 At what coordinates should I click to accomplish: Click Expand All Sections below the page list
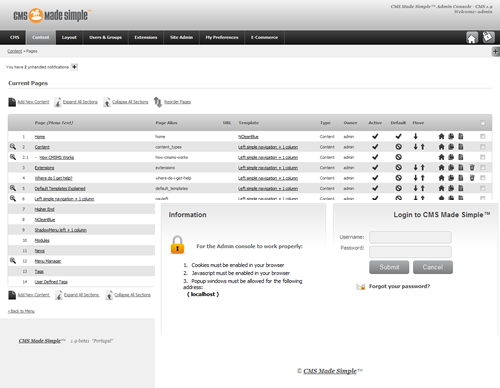pyautogui.click(x=82, y=295)
